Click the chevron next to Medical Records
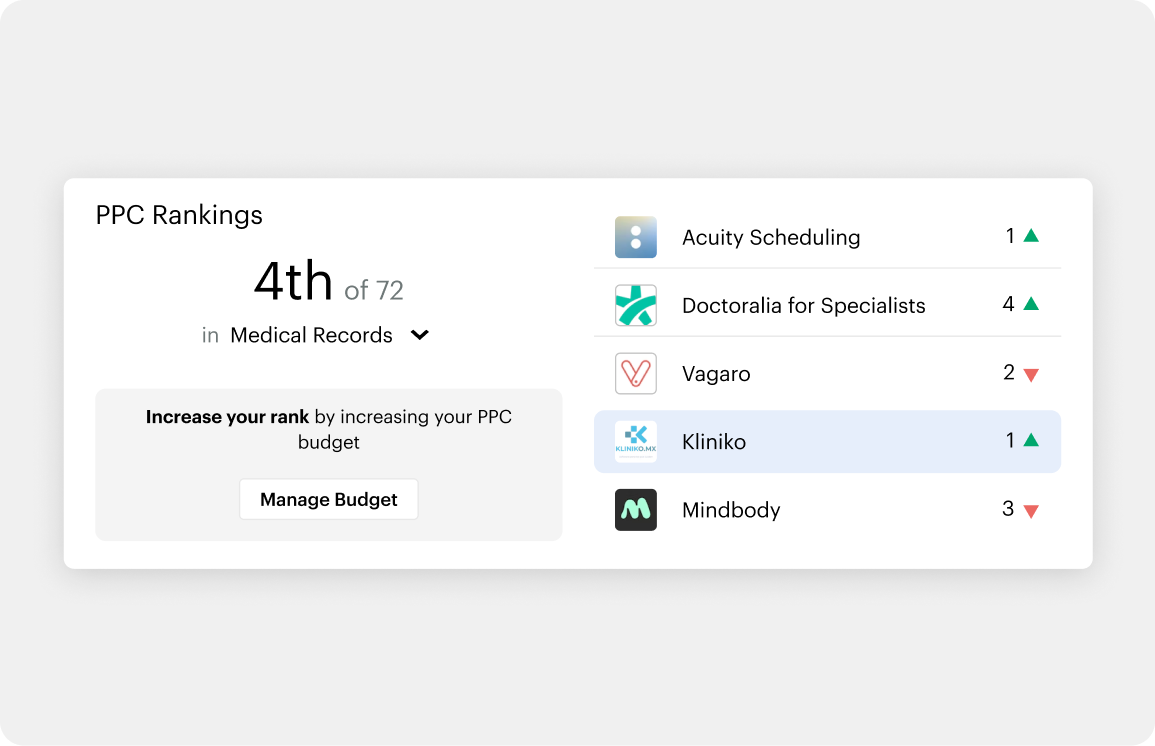This screenshot has height=746, width=1155. click(420, 335)
